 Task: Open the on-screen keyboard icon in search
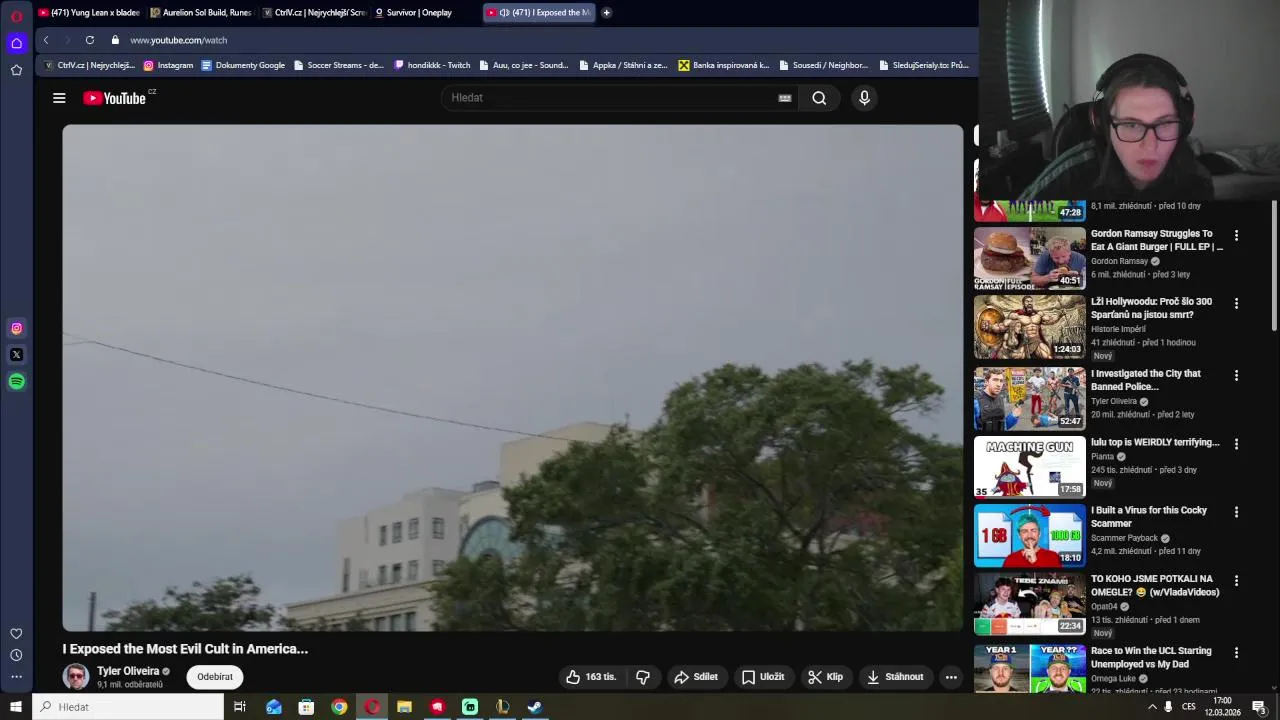pyautogui.click(x=785, y=98)
